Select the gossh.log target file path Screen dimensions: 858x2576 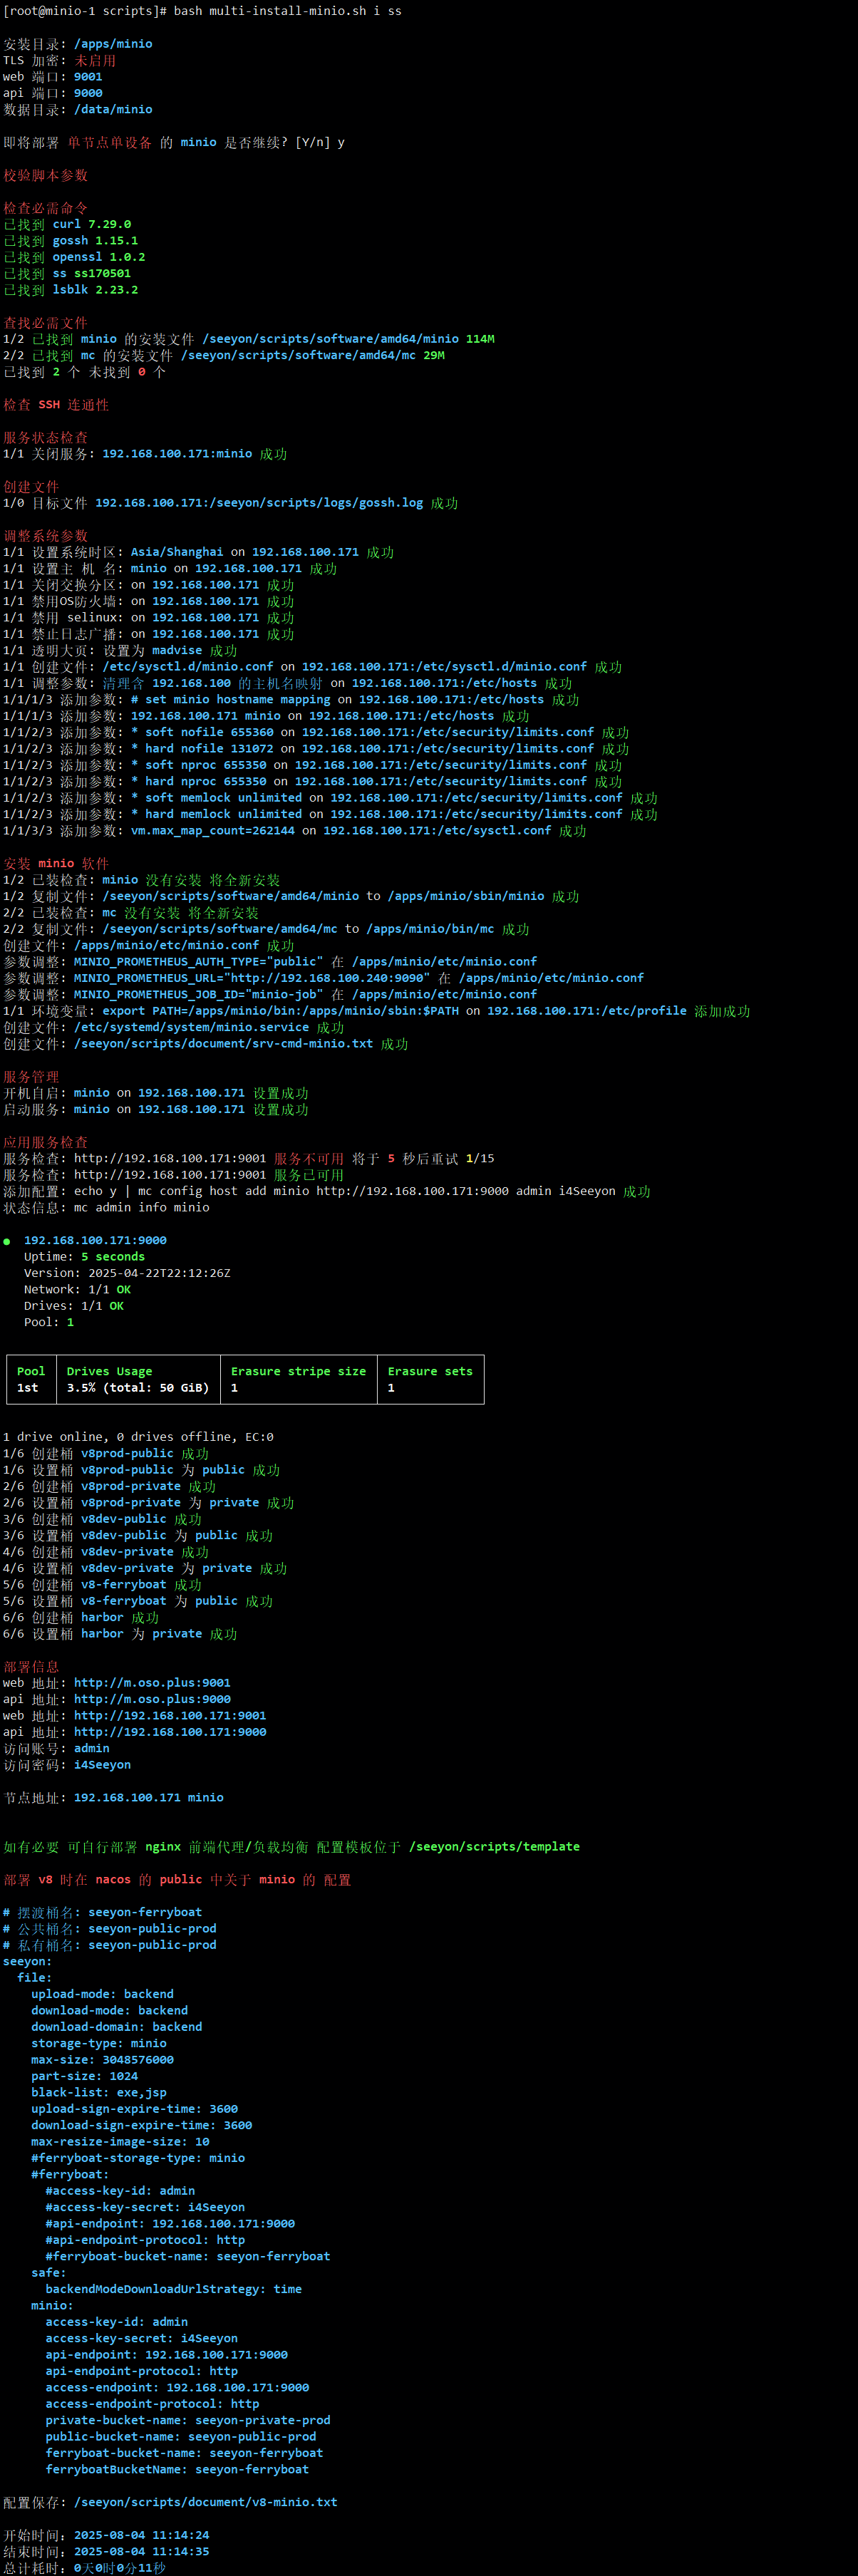[259, 503]
